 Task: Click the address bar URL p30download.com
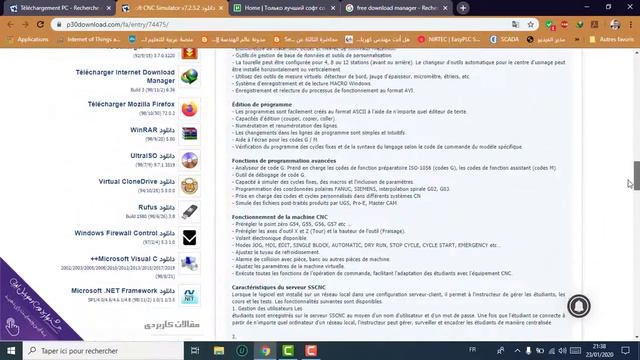tap(117, 24)
